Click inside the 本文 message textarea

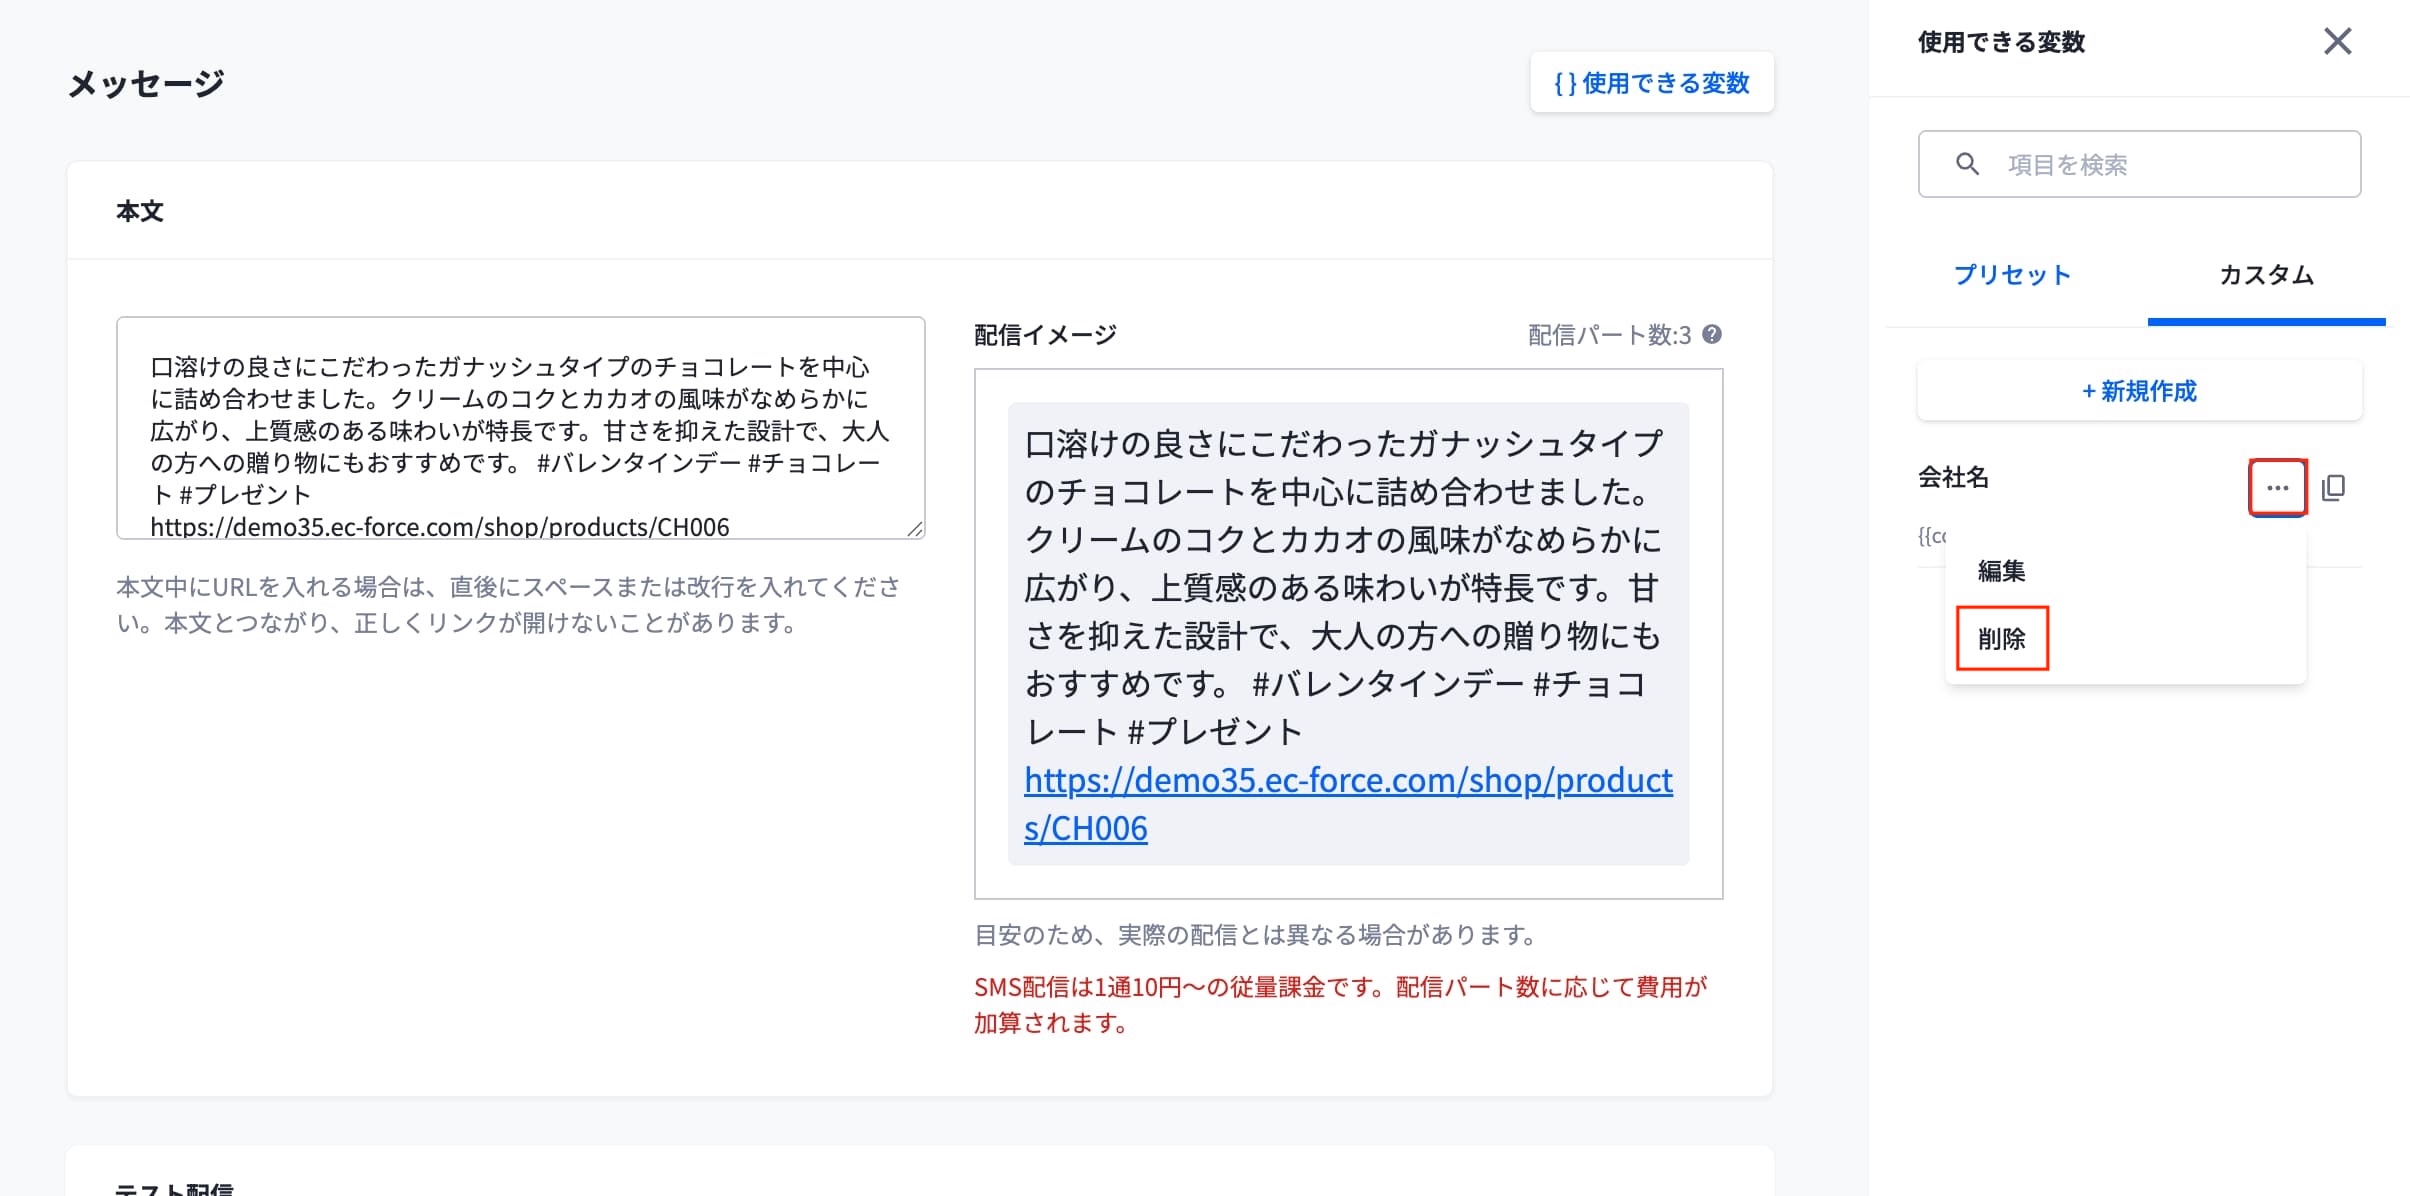click(520, 428)
